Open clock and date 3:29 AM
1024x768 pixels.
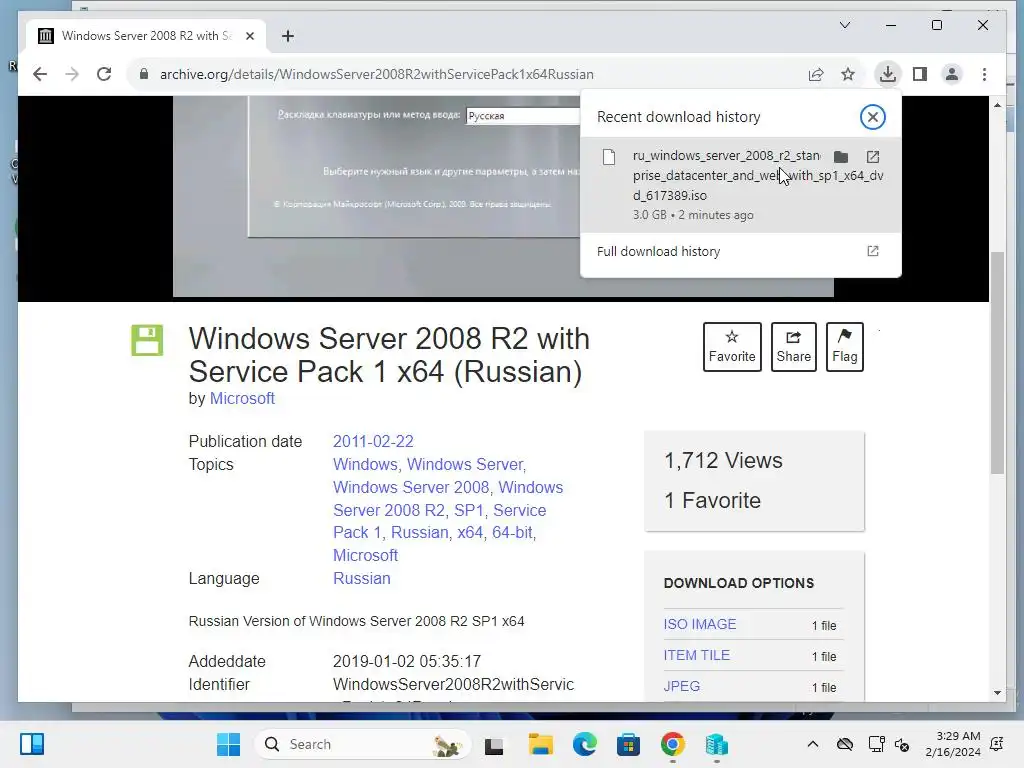click(953, 744)
